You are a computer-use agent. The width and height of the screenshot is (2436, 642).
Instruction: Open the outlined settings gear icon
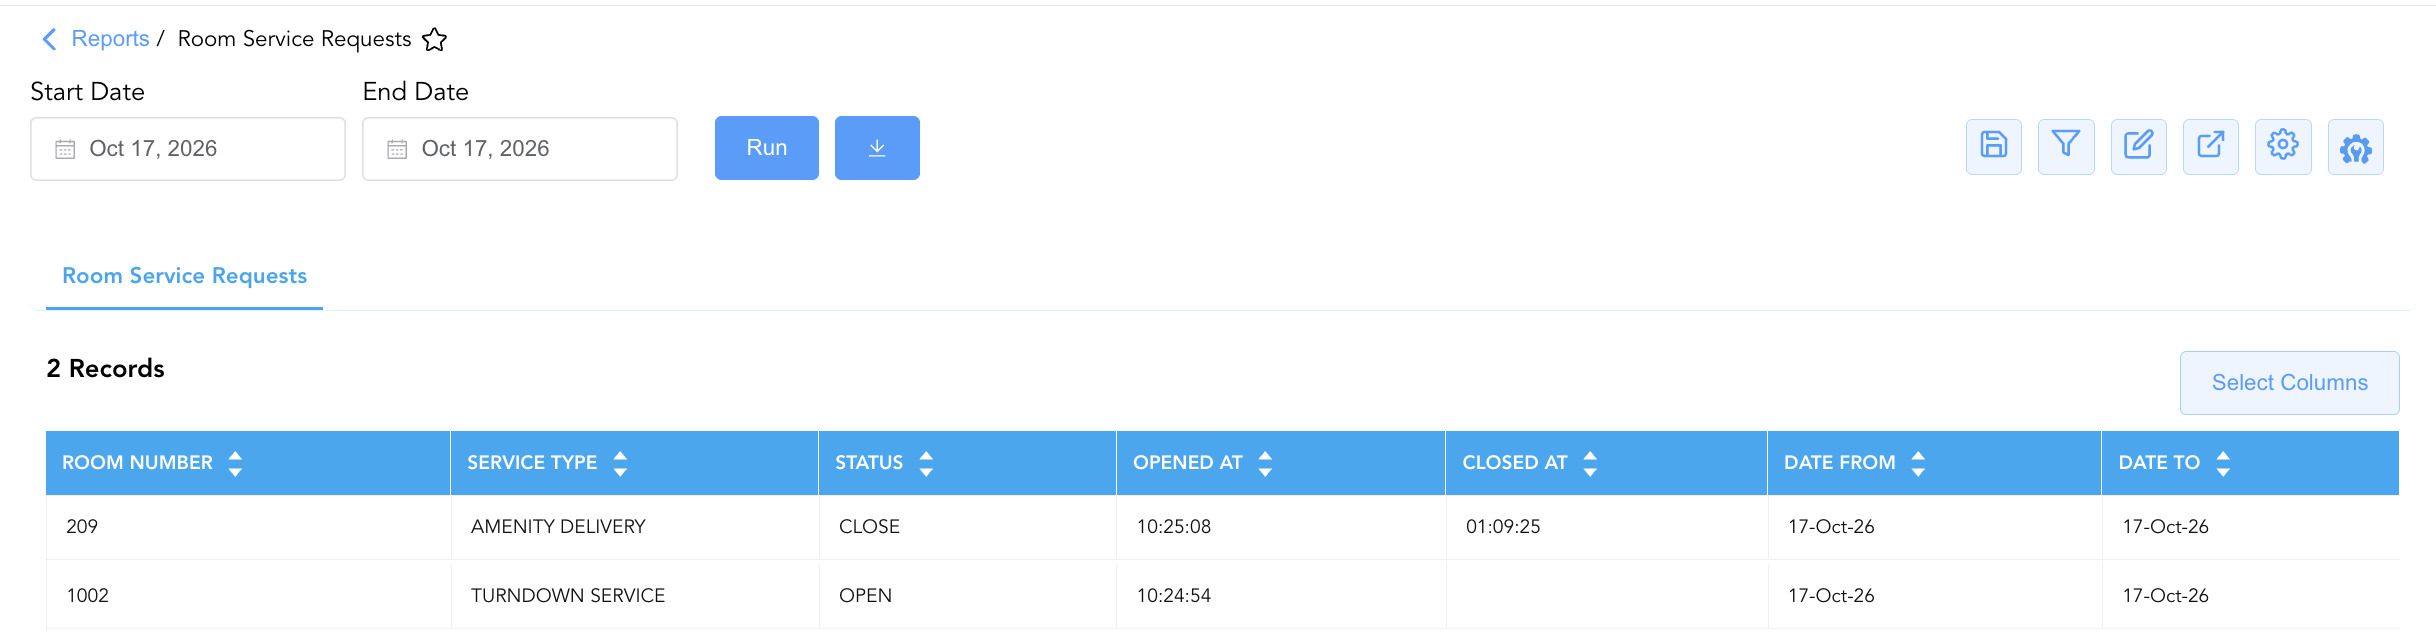pos(2283,147)
